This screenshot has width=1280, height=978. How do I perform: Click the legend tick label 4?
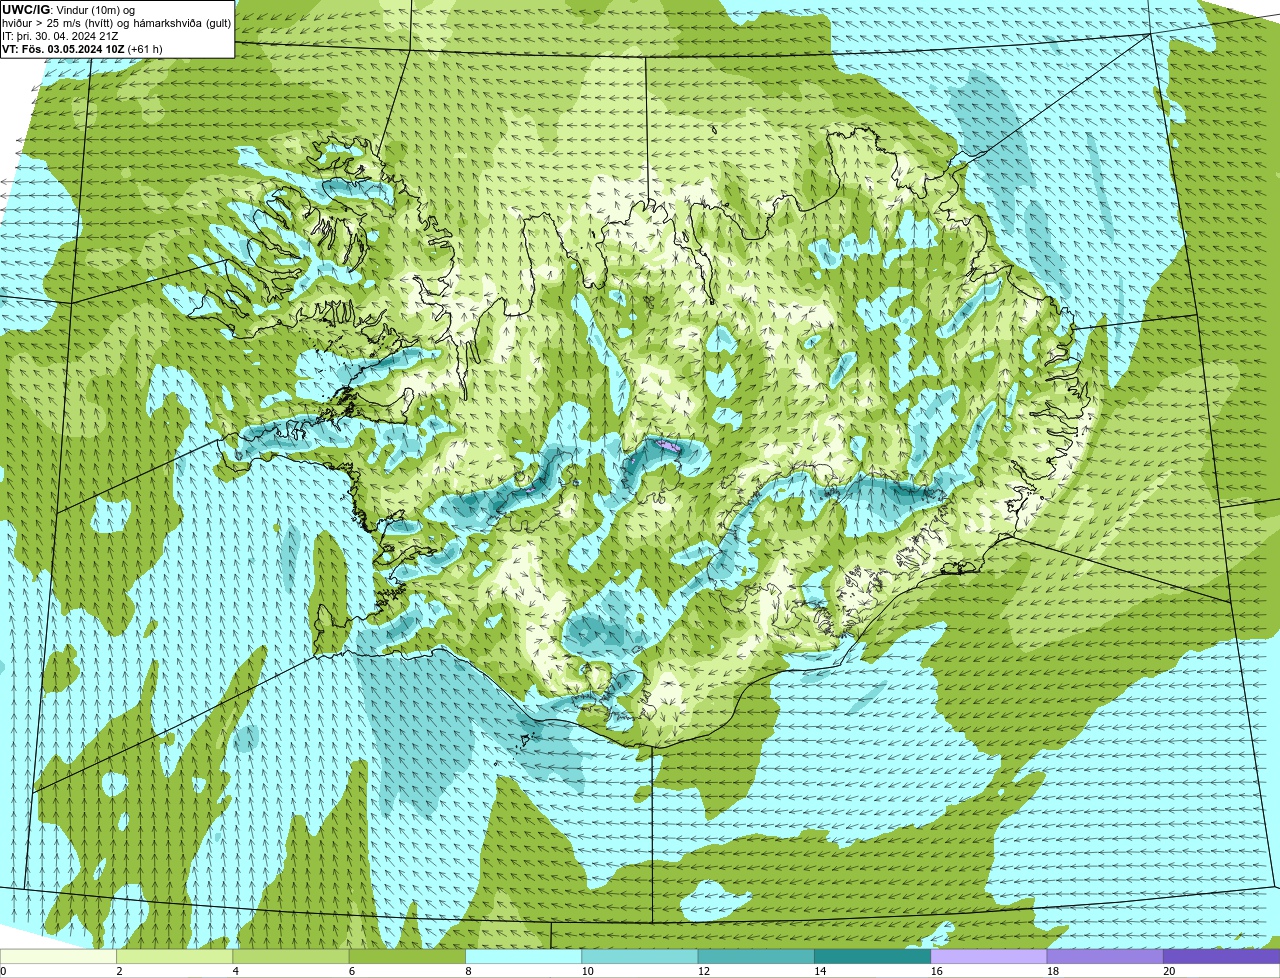coord(236,971)
